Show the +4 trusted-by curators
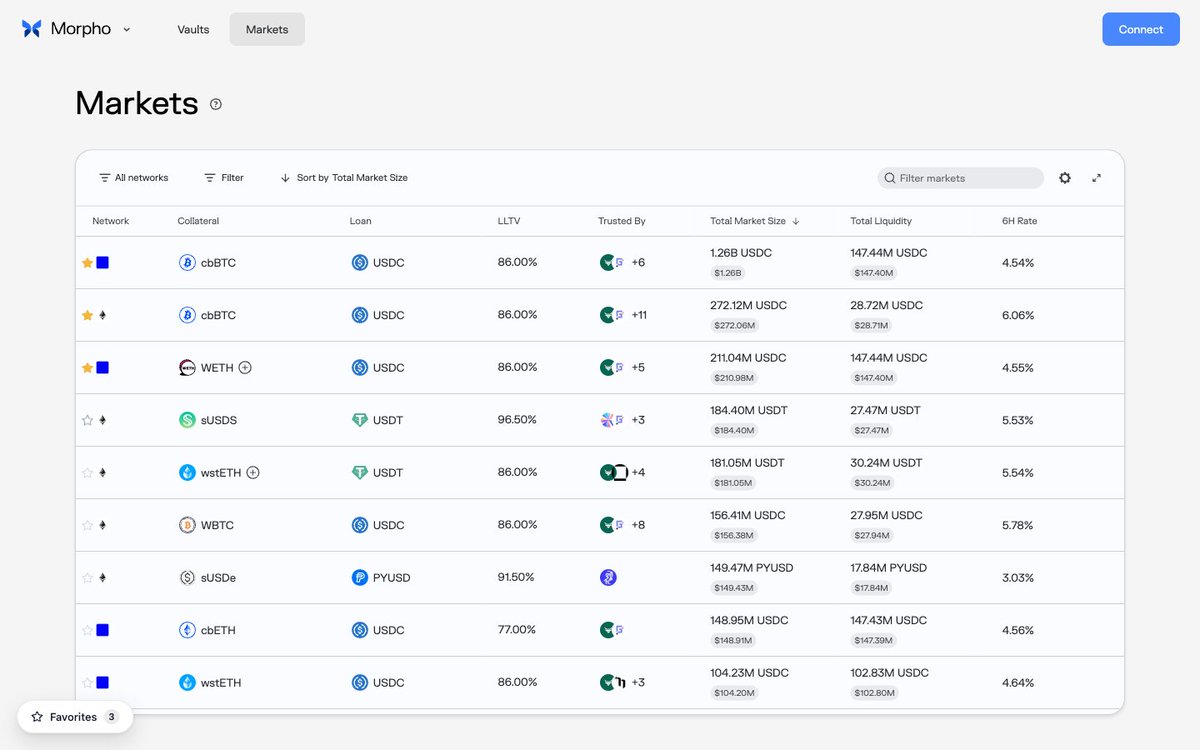 click(638, 473)
